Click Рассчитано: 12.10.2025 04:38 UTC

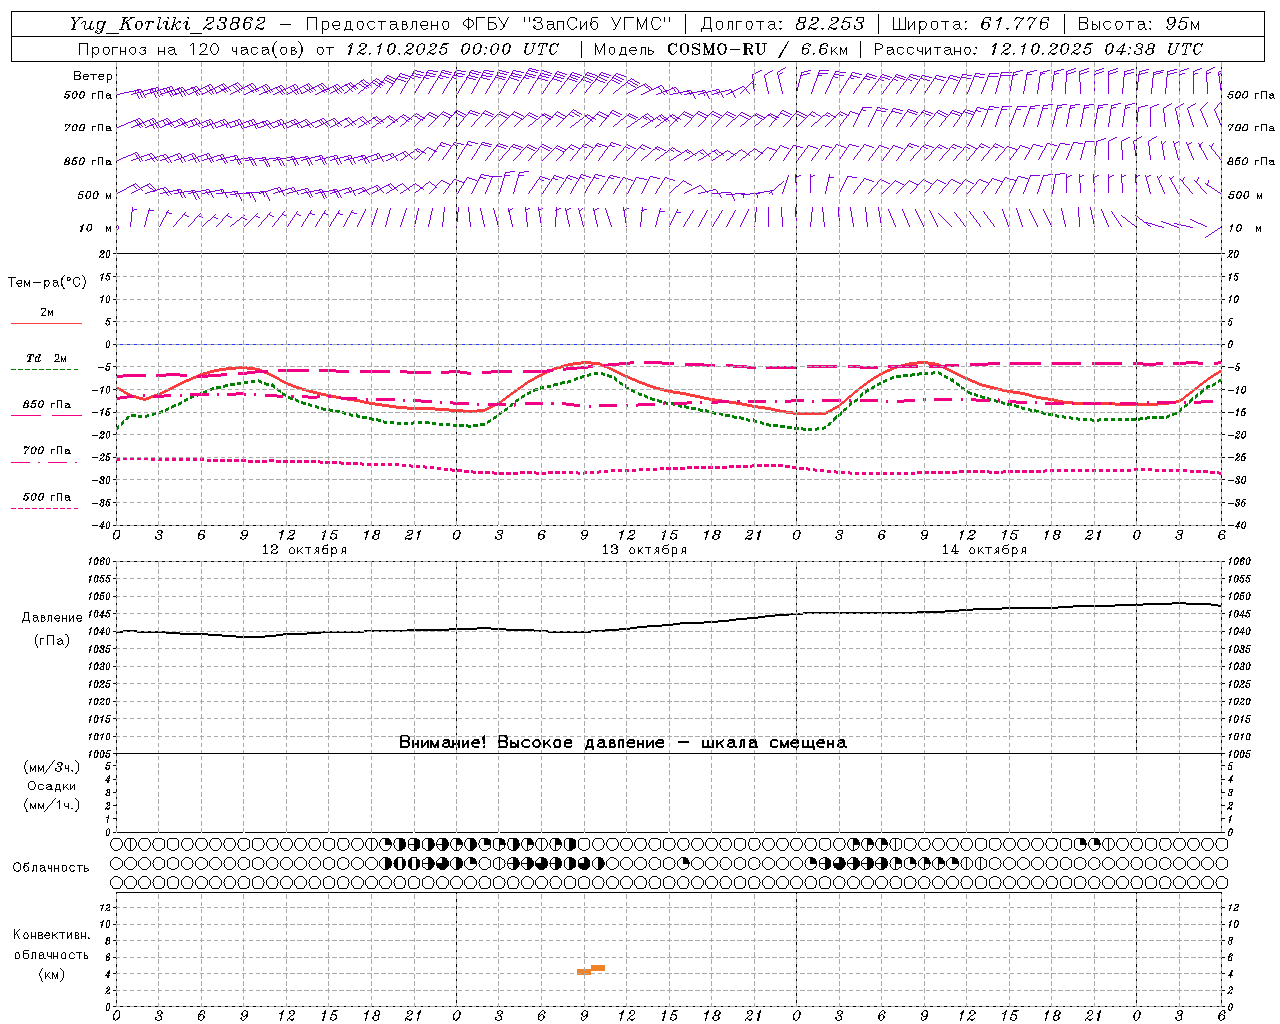click(1038, 49)
